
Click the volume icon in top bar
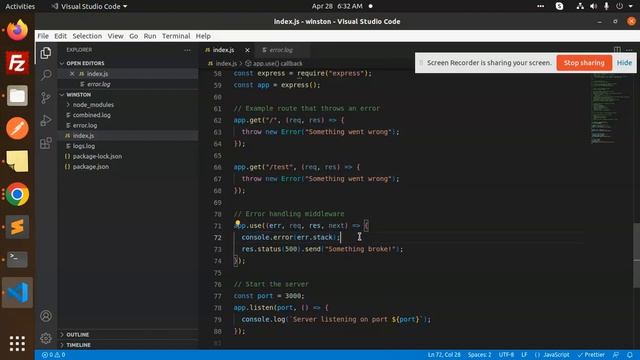click(x=593, y=6)
